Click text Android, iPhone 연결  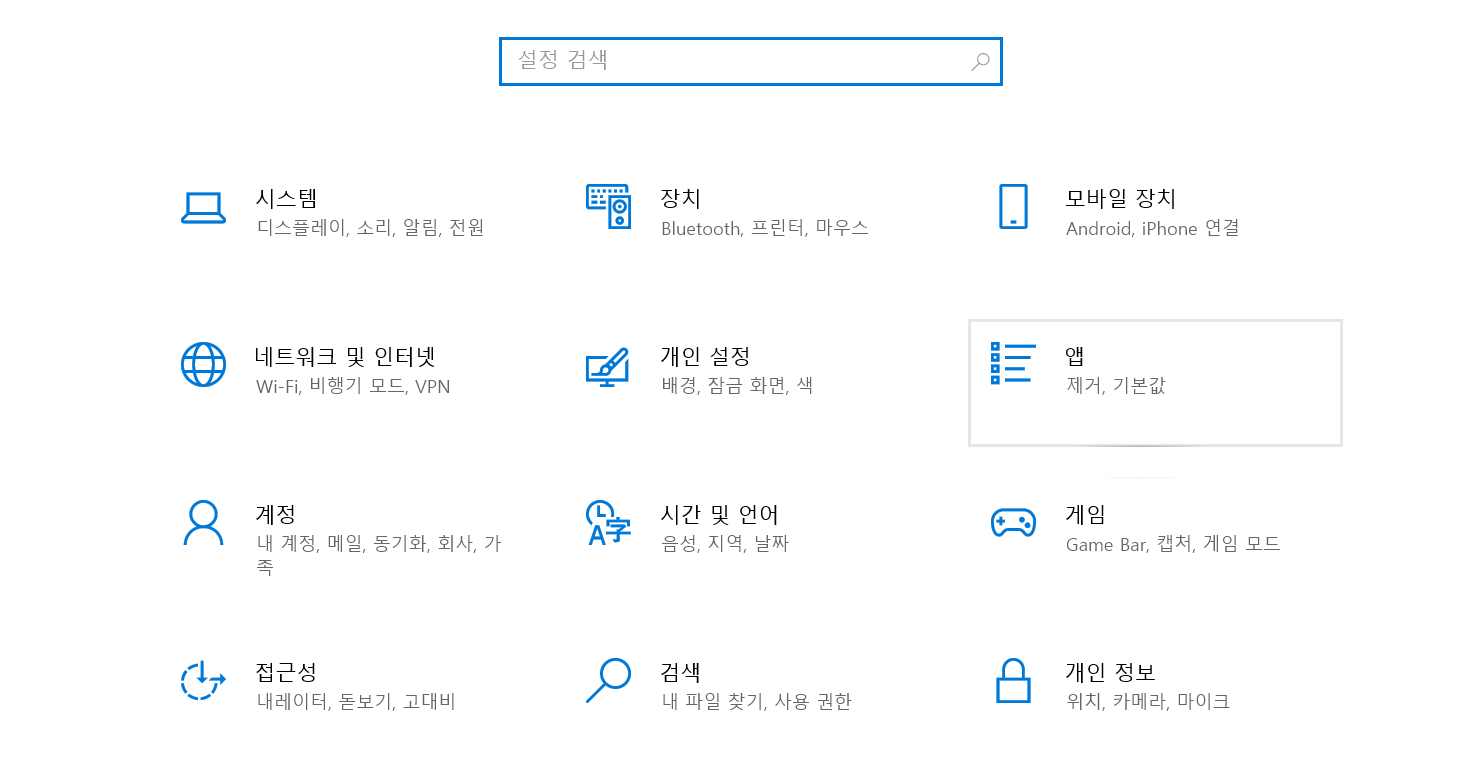(x=1153, y=228)
